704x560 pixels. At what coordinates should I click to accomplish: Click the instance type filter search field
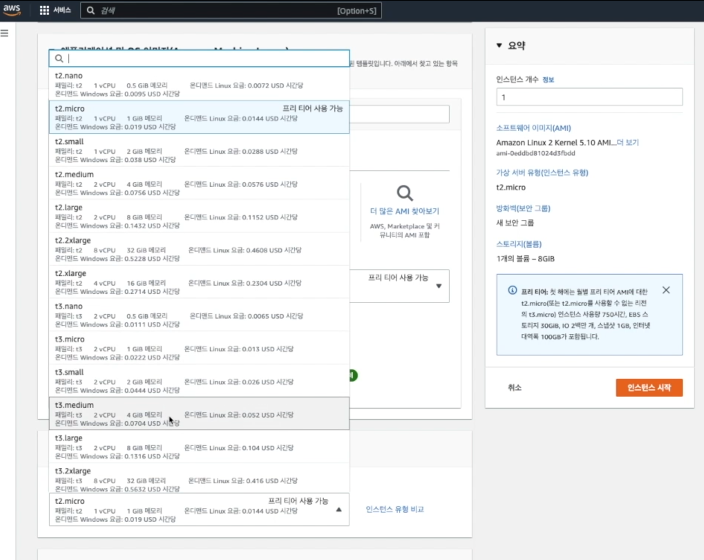coord(199,58)
